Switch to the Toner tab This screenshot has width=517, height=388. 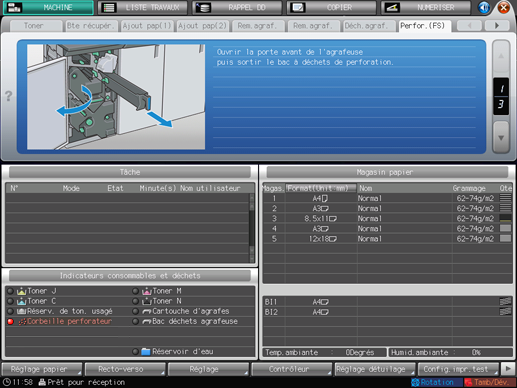(x=33, y=26)
